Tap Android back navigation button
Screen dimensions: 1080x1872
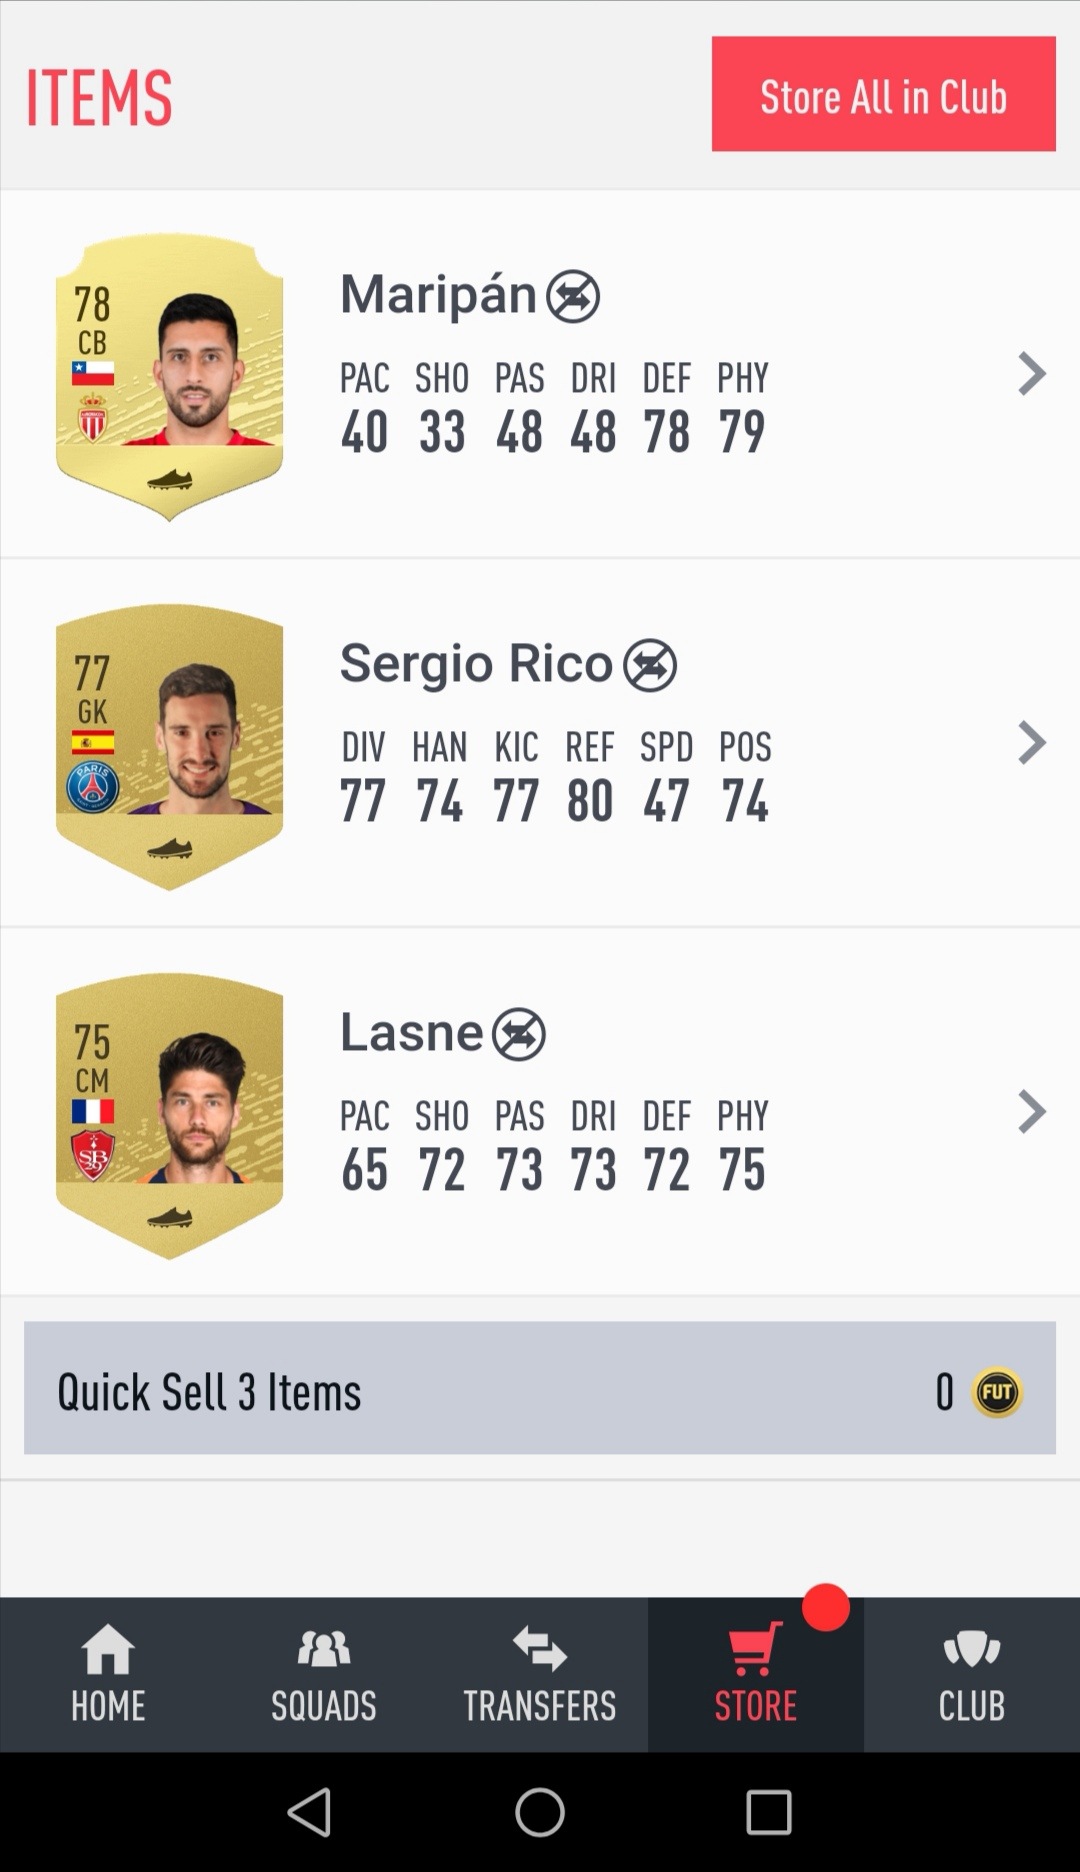point(310,1812)
